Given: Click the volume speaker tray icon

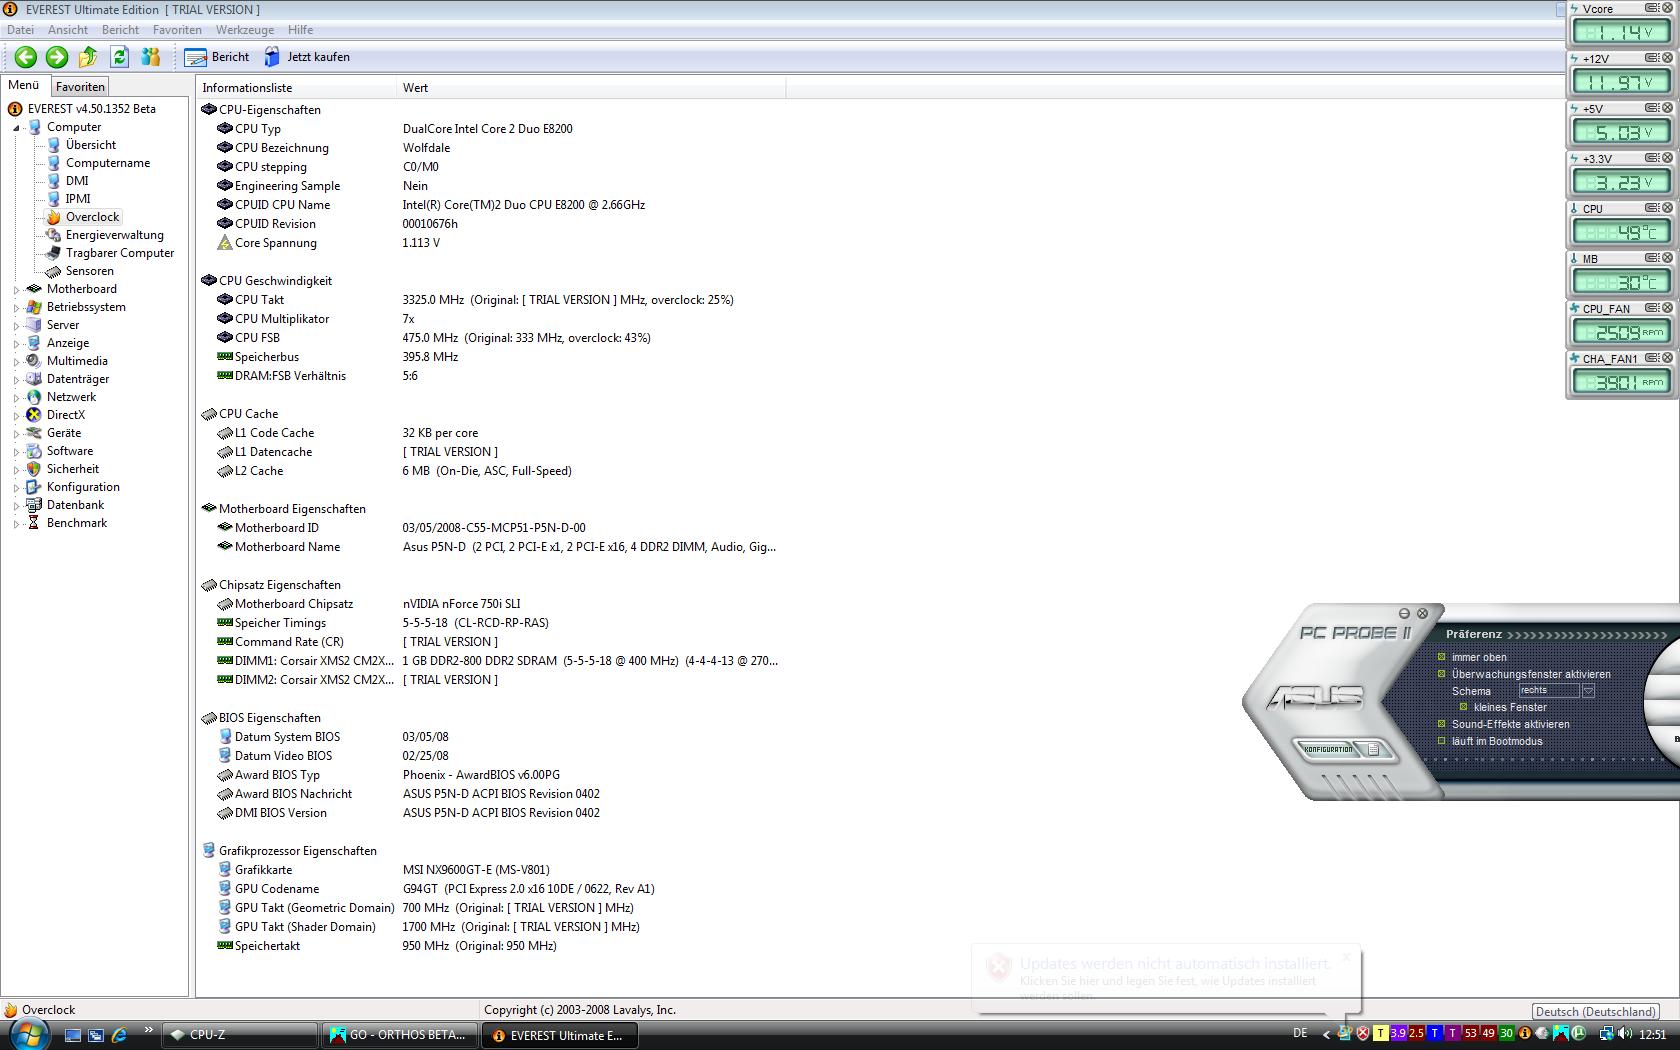Looking at the screenshot, I should [1627, 1034].
